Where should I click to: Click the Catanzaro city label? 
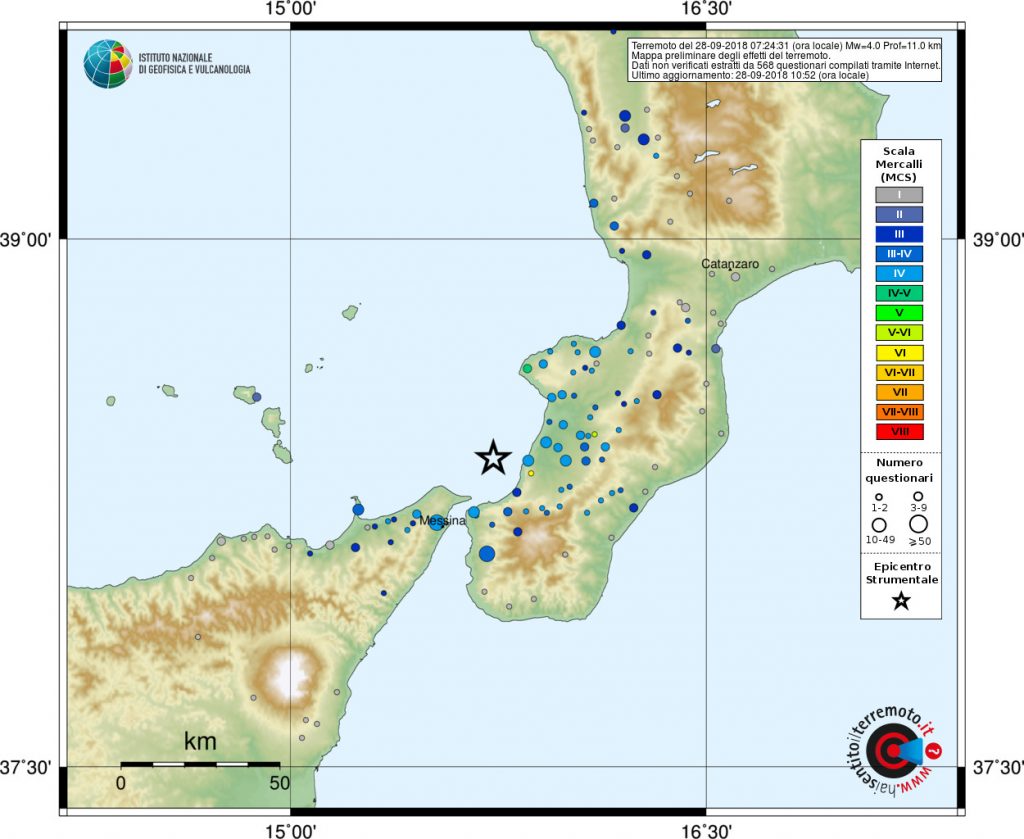coord(730,264)
